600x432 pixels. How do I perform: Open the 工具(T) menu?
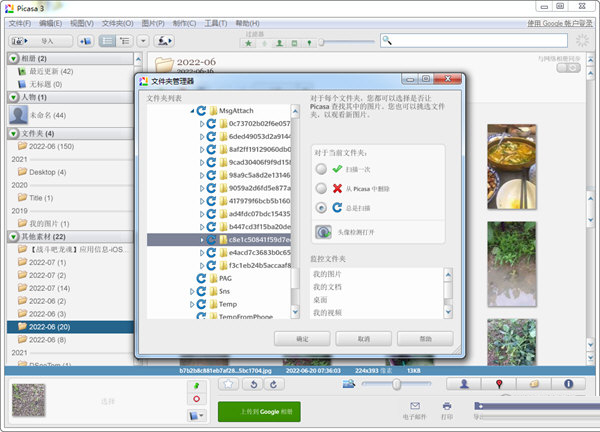click(213, 23)
